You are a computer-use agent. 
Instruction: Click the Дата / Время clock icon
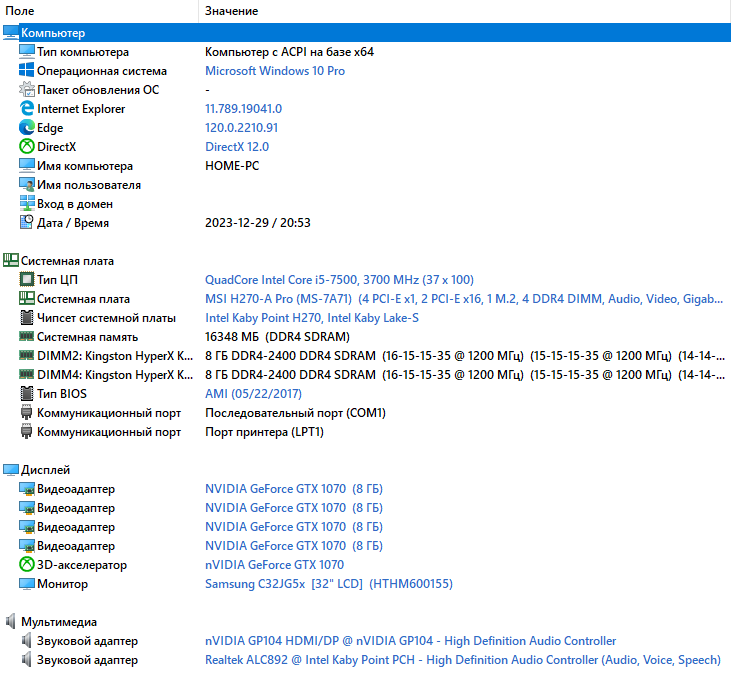pos(26,222)
